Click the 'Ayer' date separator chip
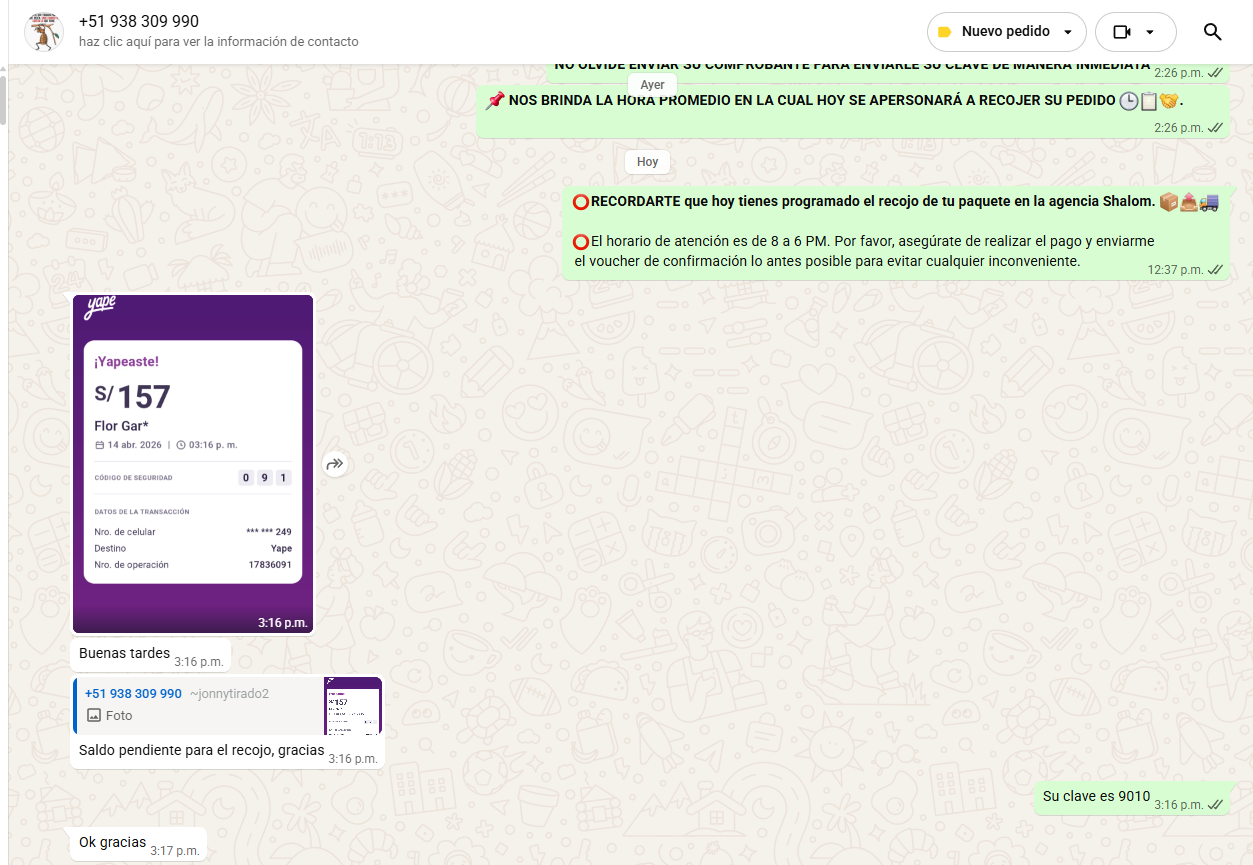1253x865 pixels. [x=652, y=85]
